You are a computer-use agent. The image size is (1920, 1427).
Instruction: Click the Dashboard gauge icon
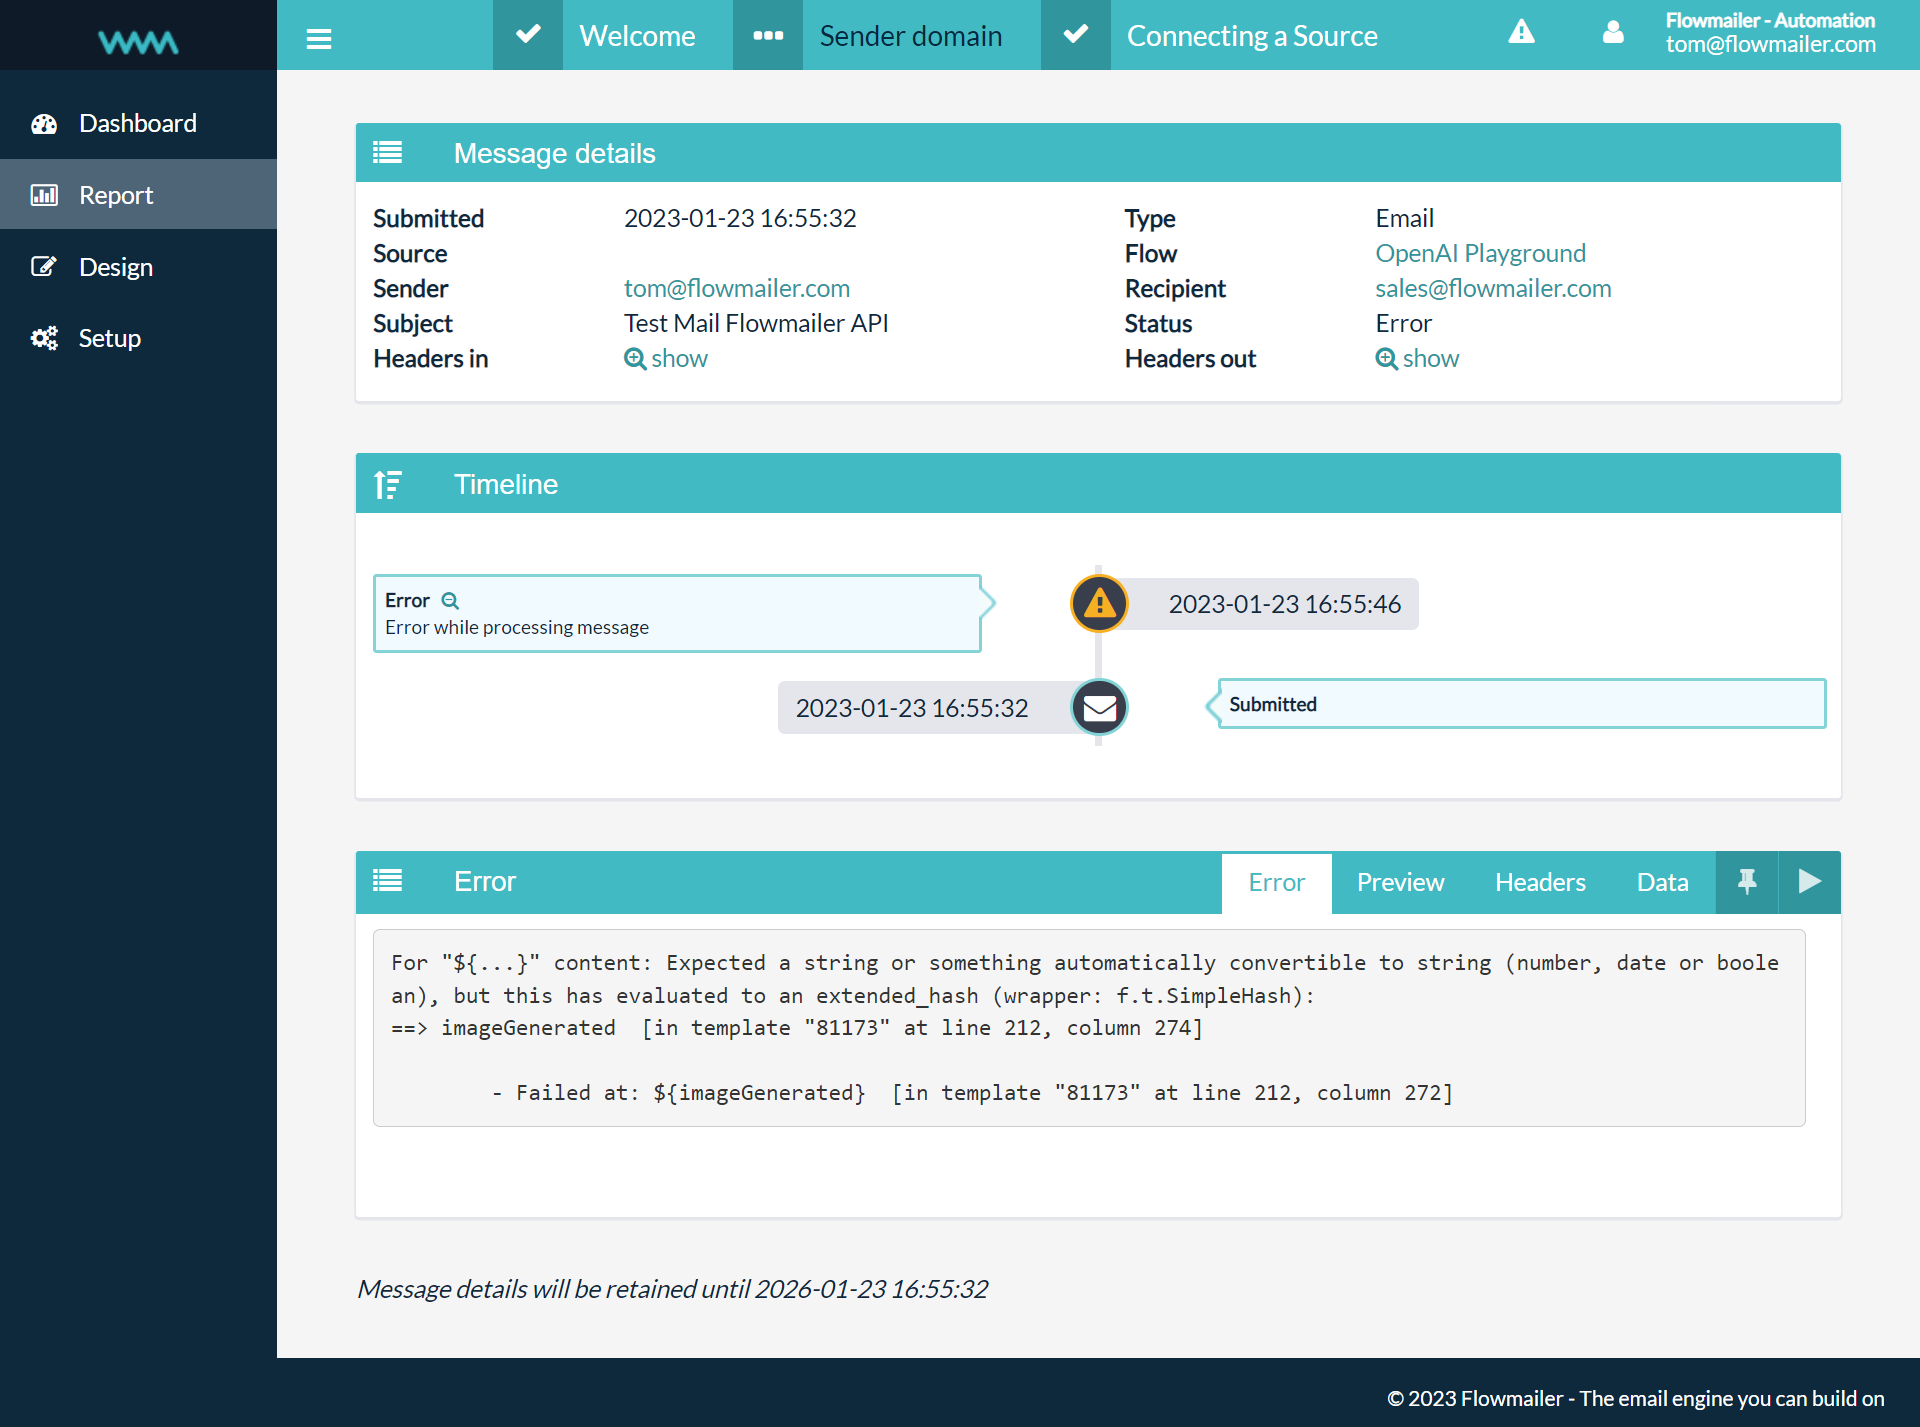pos(44,124)
